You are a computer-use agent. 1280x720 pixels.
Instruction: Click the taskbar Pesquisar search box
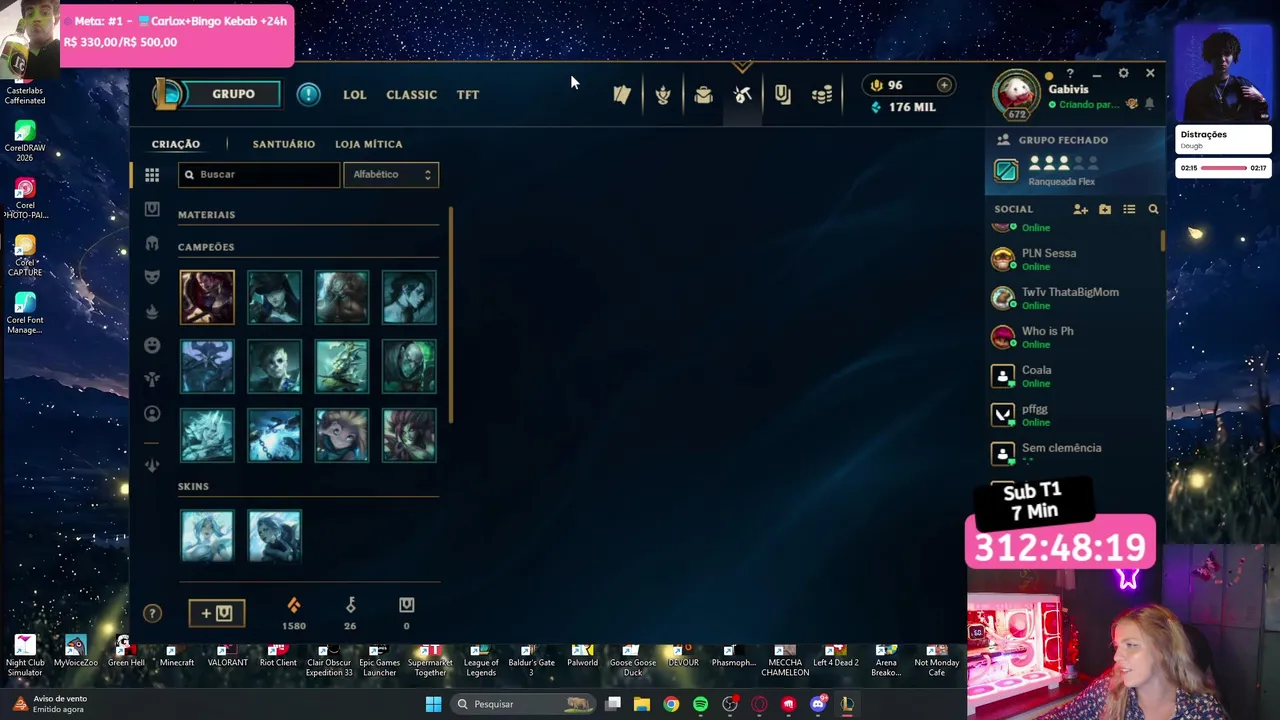[521, 704]
